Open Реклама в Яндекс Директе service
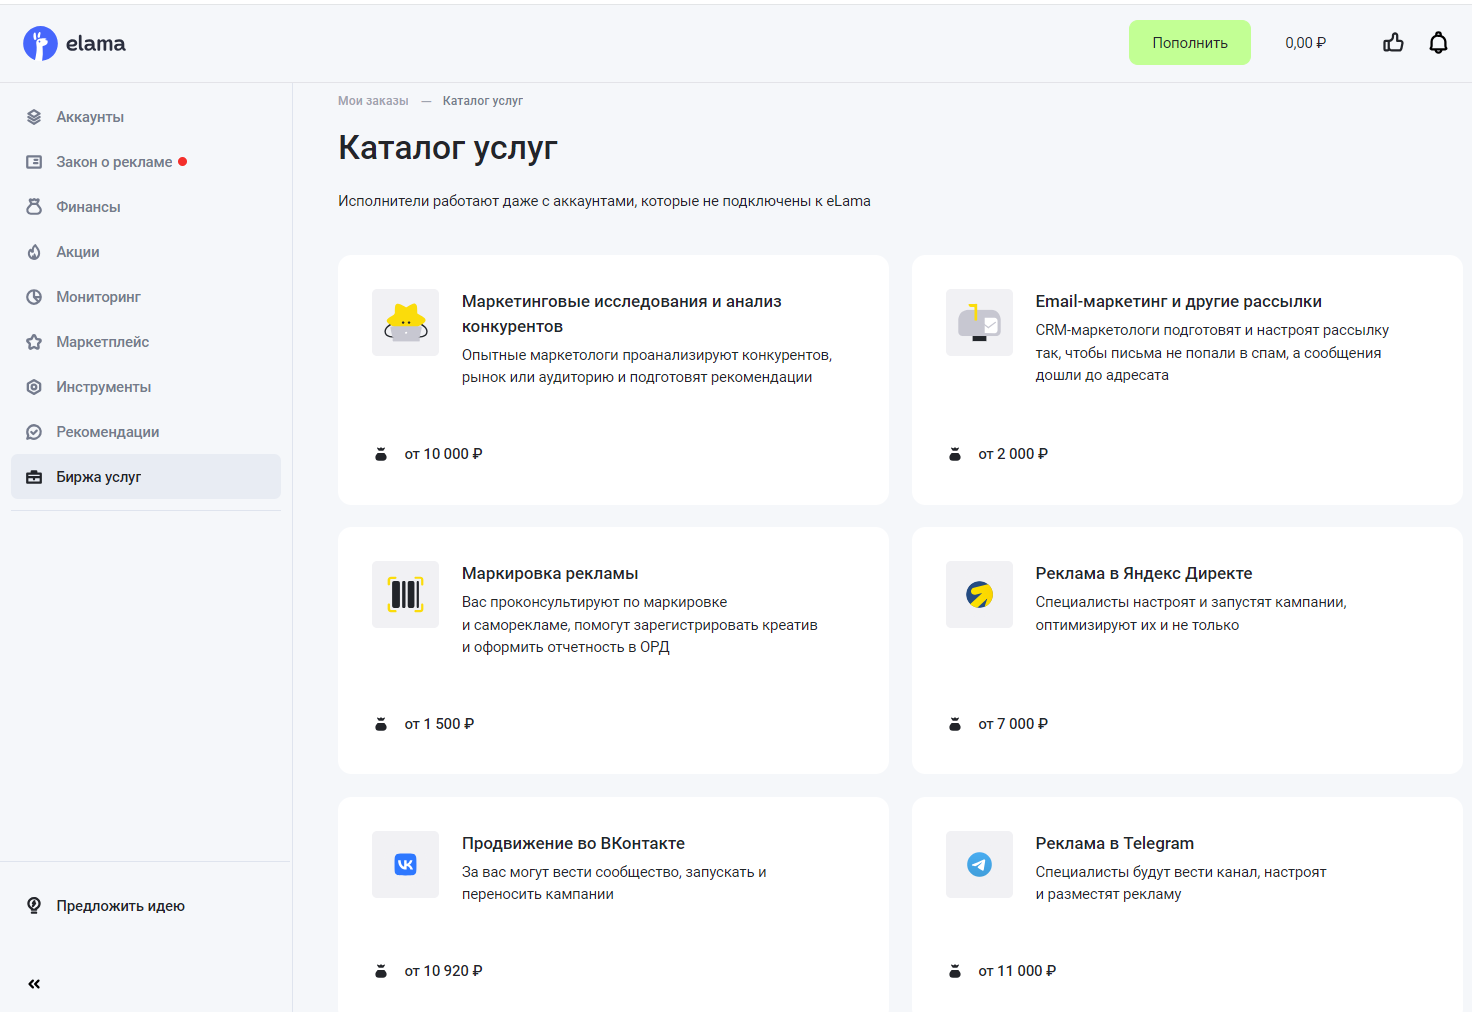 tap(1144, 573)
